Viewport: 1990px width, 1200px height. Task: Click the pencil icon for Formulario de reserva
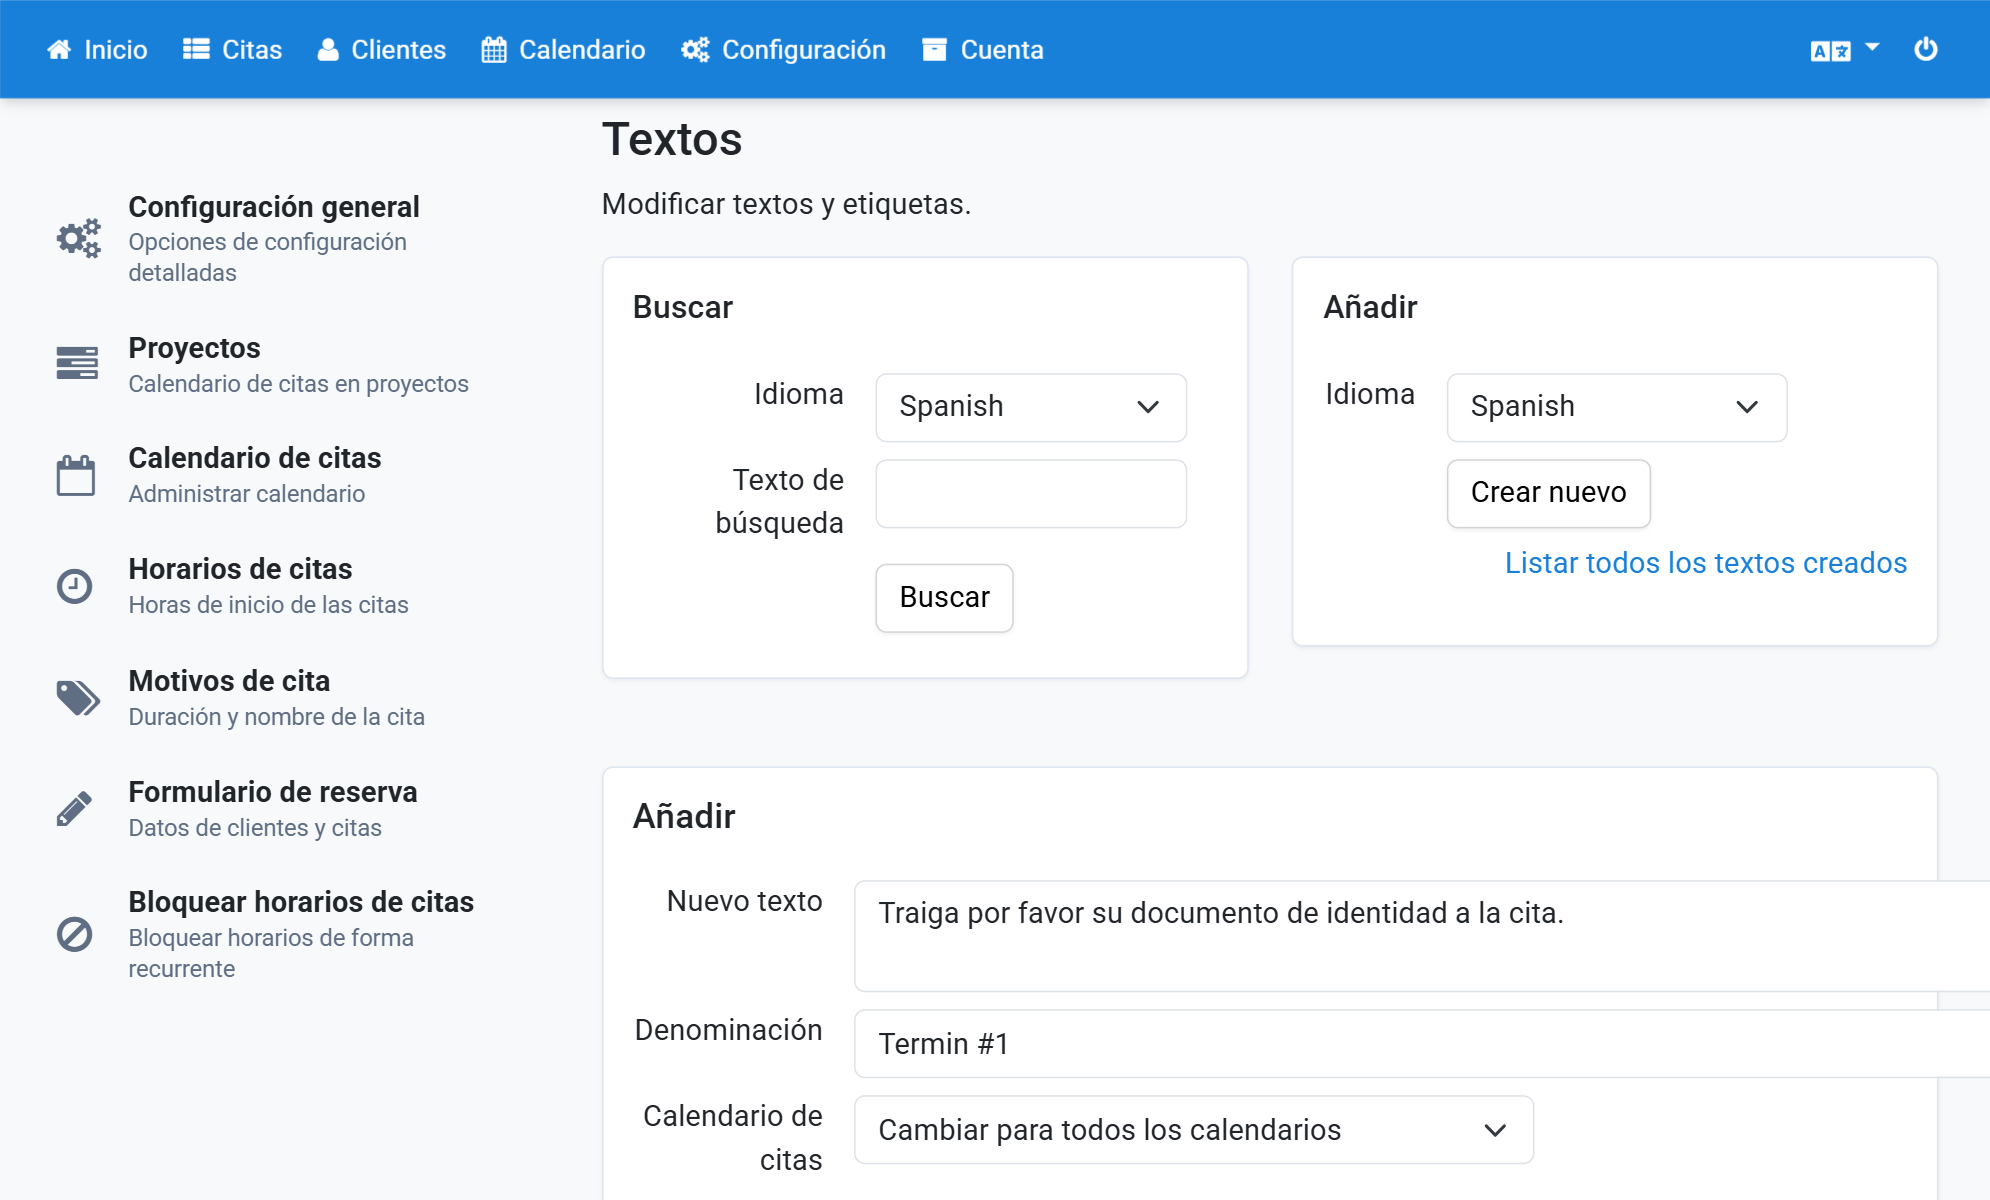click(x=75, y=809)
